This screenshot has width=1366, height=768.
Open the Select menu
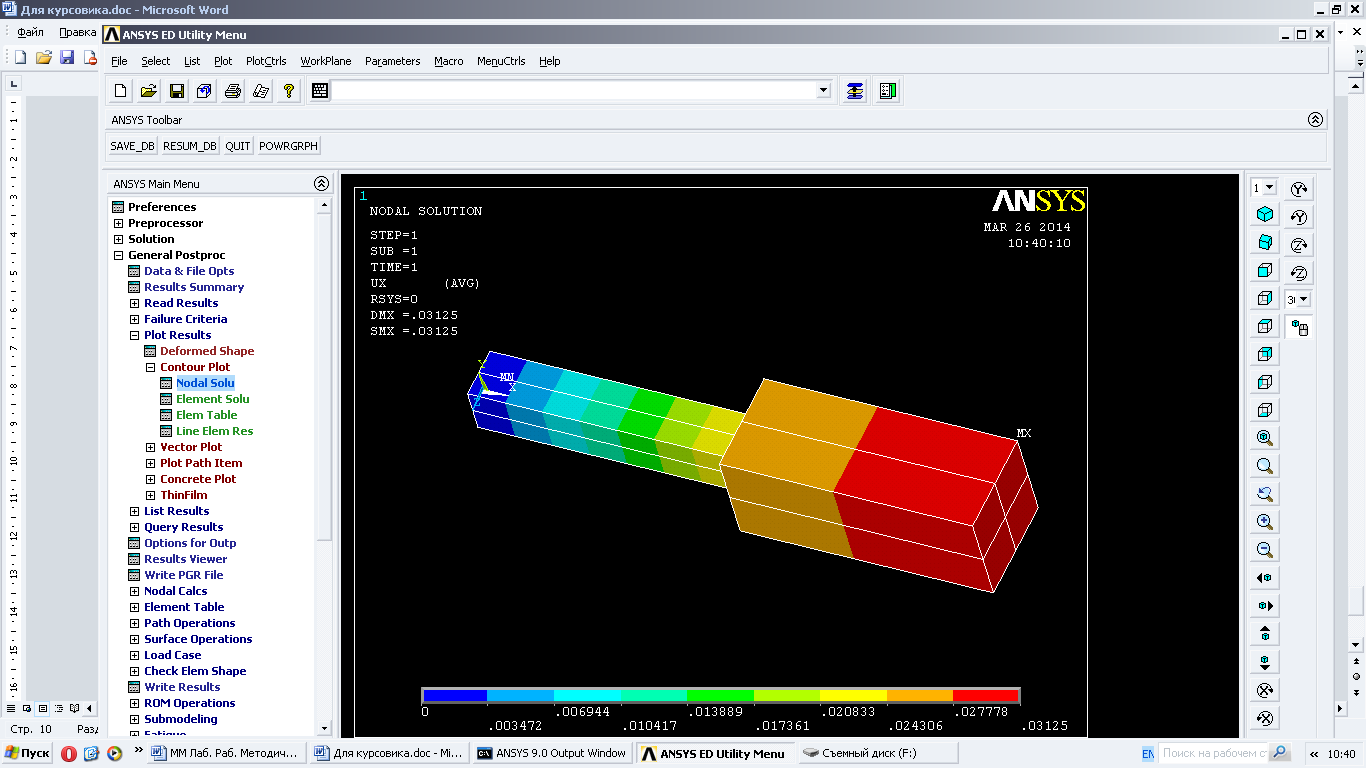155,61
